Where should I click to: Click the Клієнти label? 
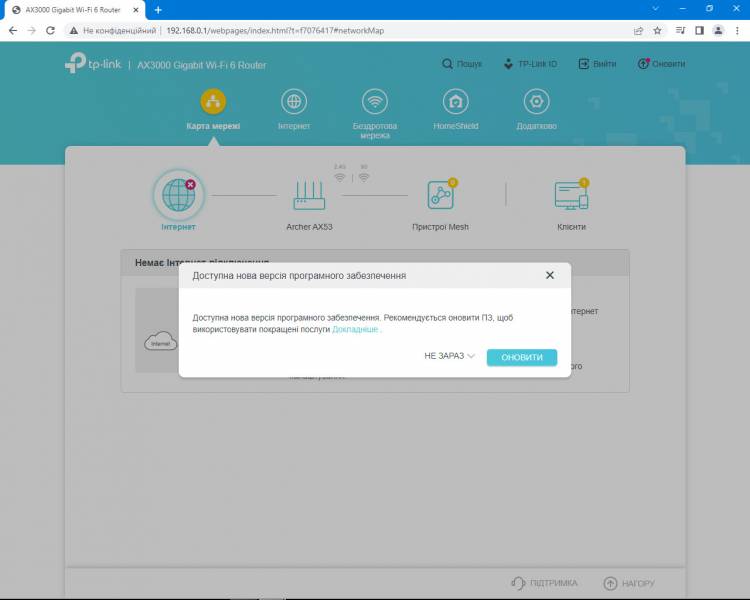(572, 227)
